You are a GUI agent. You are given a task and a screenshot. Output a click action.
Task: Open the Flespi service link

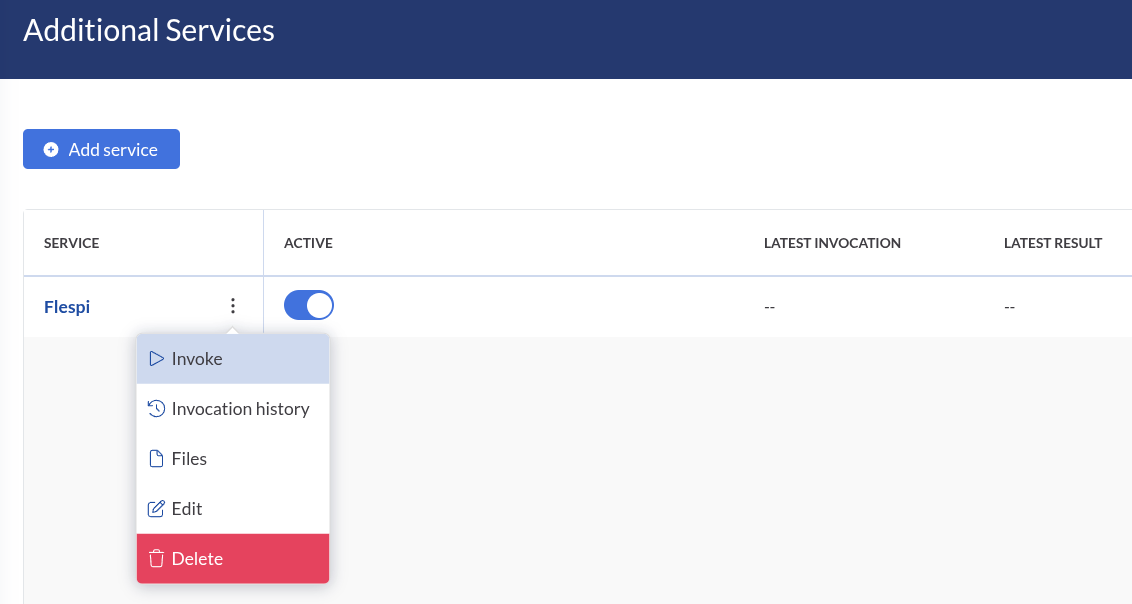point(67,307)
